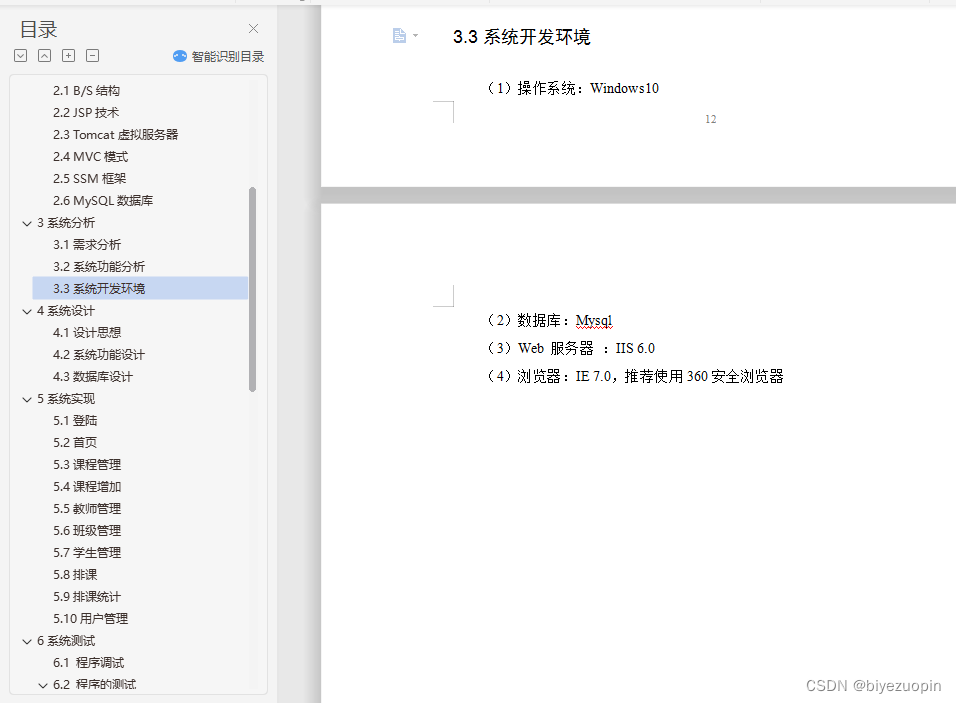The height and width of the screenshot is (703, 956).
Task: Click the document icon beside heading 3.3
Action: [399, 36]
